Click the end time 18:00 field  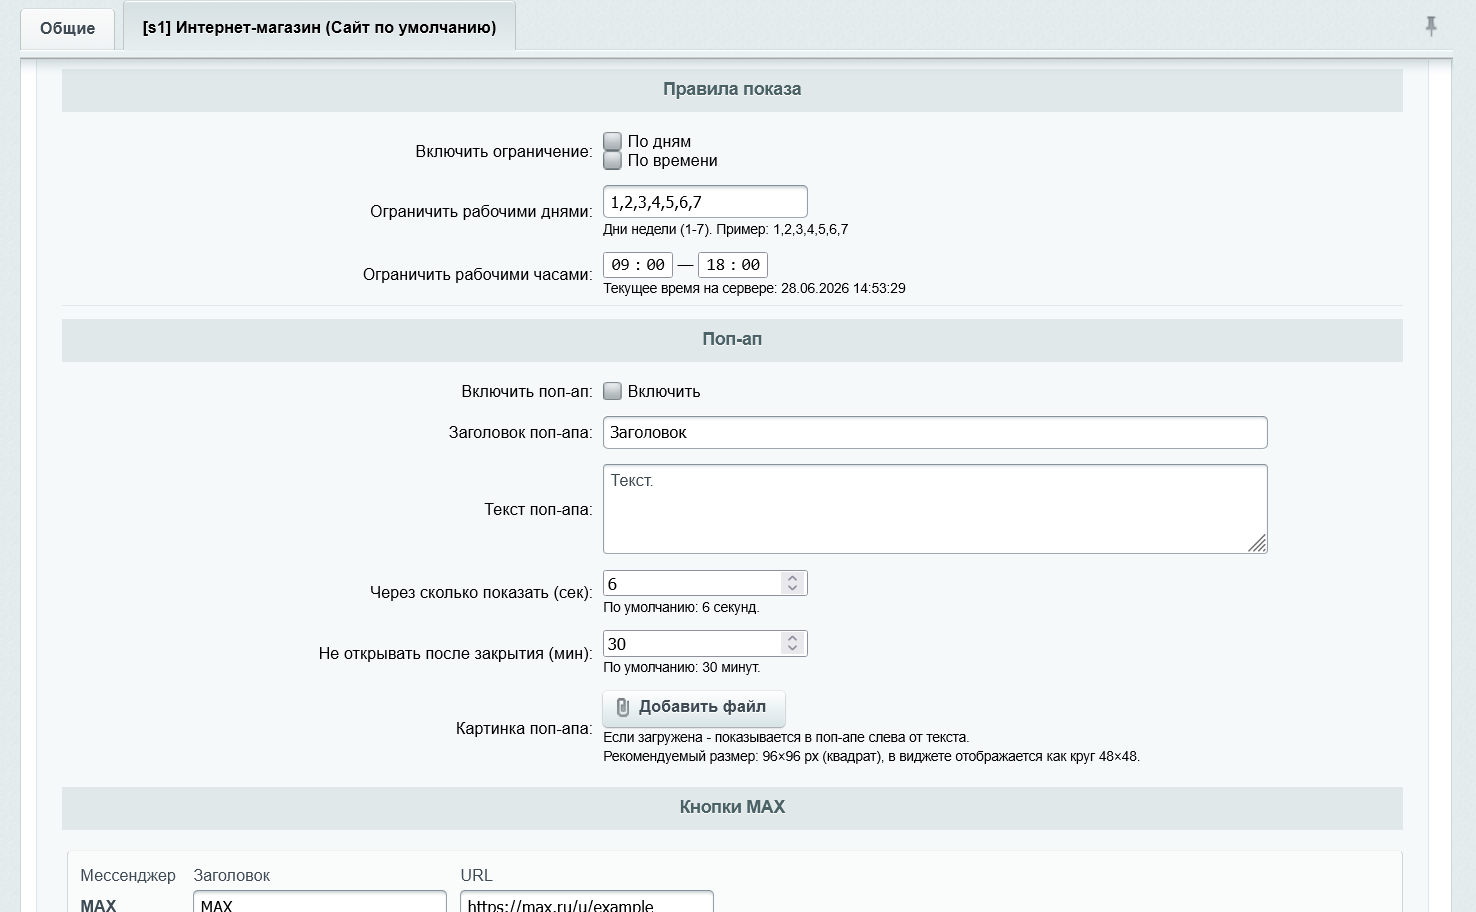[x=733, y=265]
